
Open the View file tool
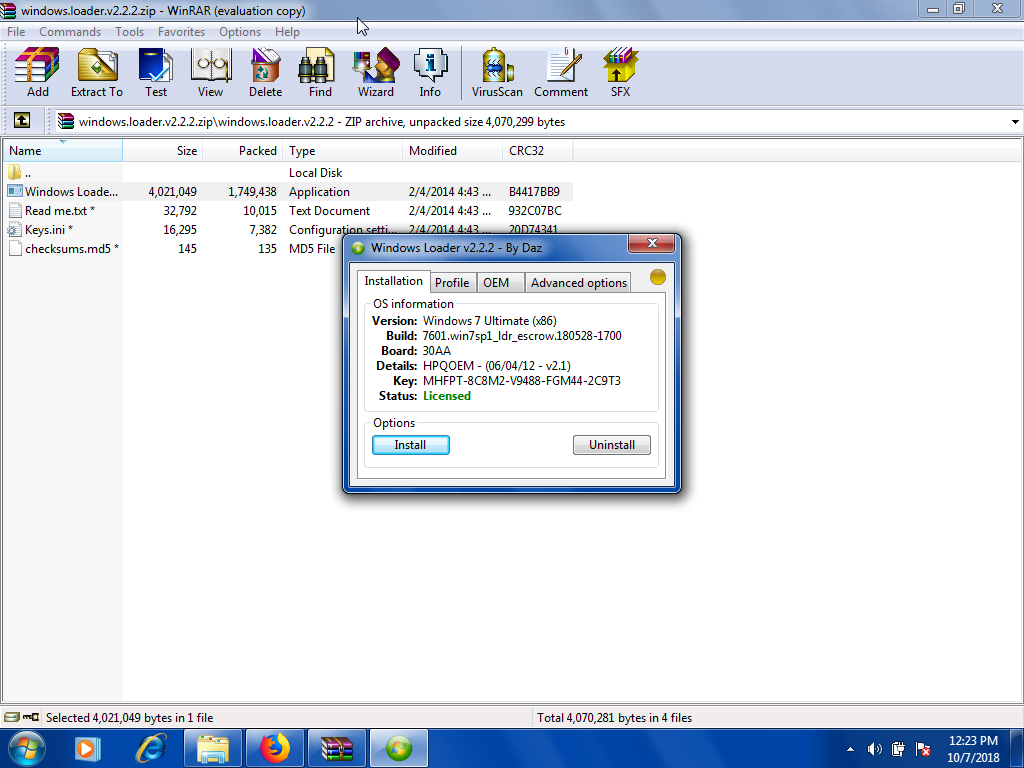click(x=210, y=72)
